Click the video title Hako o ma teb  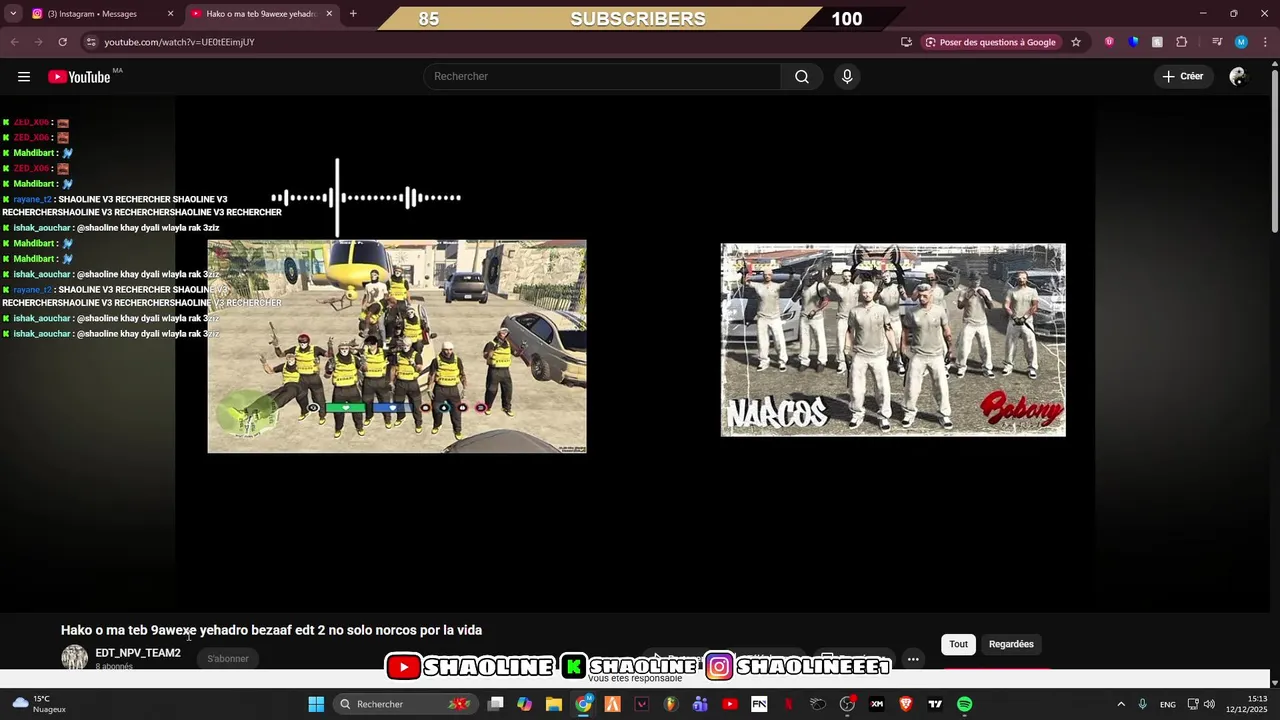click(271, 630)
